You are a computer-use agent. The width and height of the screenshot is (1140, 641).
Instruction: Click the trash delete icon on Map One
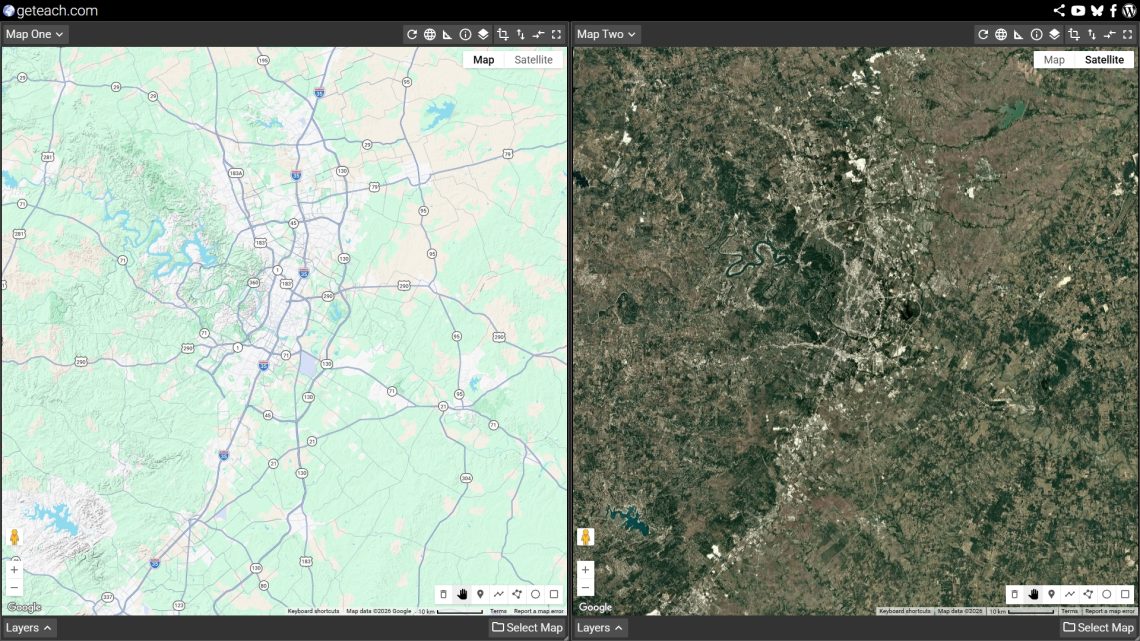tap(444, 594)
